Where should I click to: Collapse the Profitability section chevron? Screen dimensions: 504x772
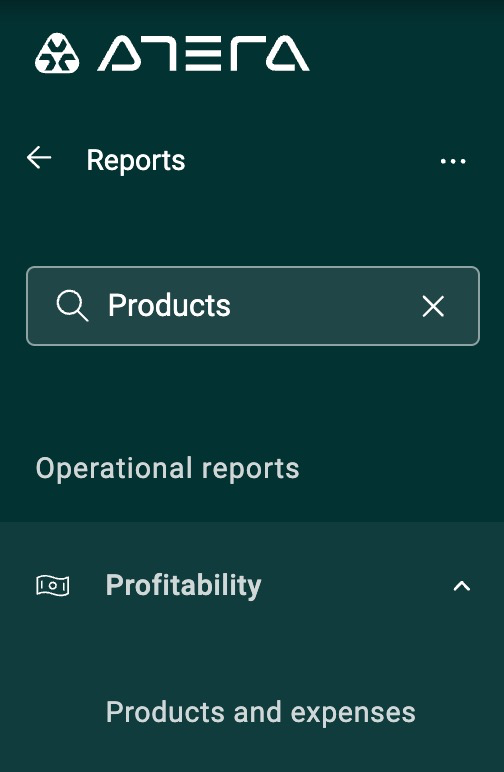tap(462, 586)
